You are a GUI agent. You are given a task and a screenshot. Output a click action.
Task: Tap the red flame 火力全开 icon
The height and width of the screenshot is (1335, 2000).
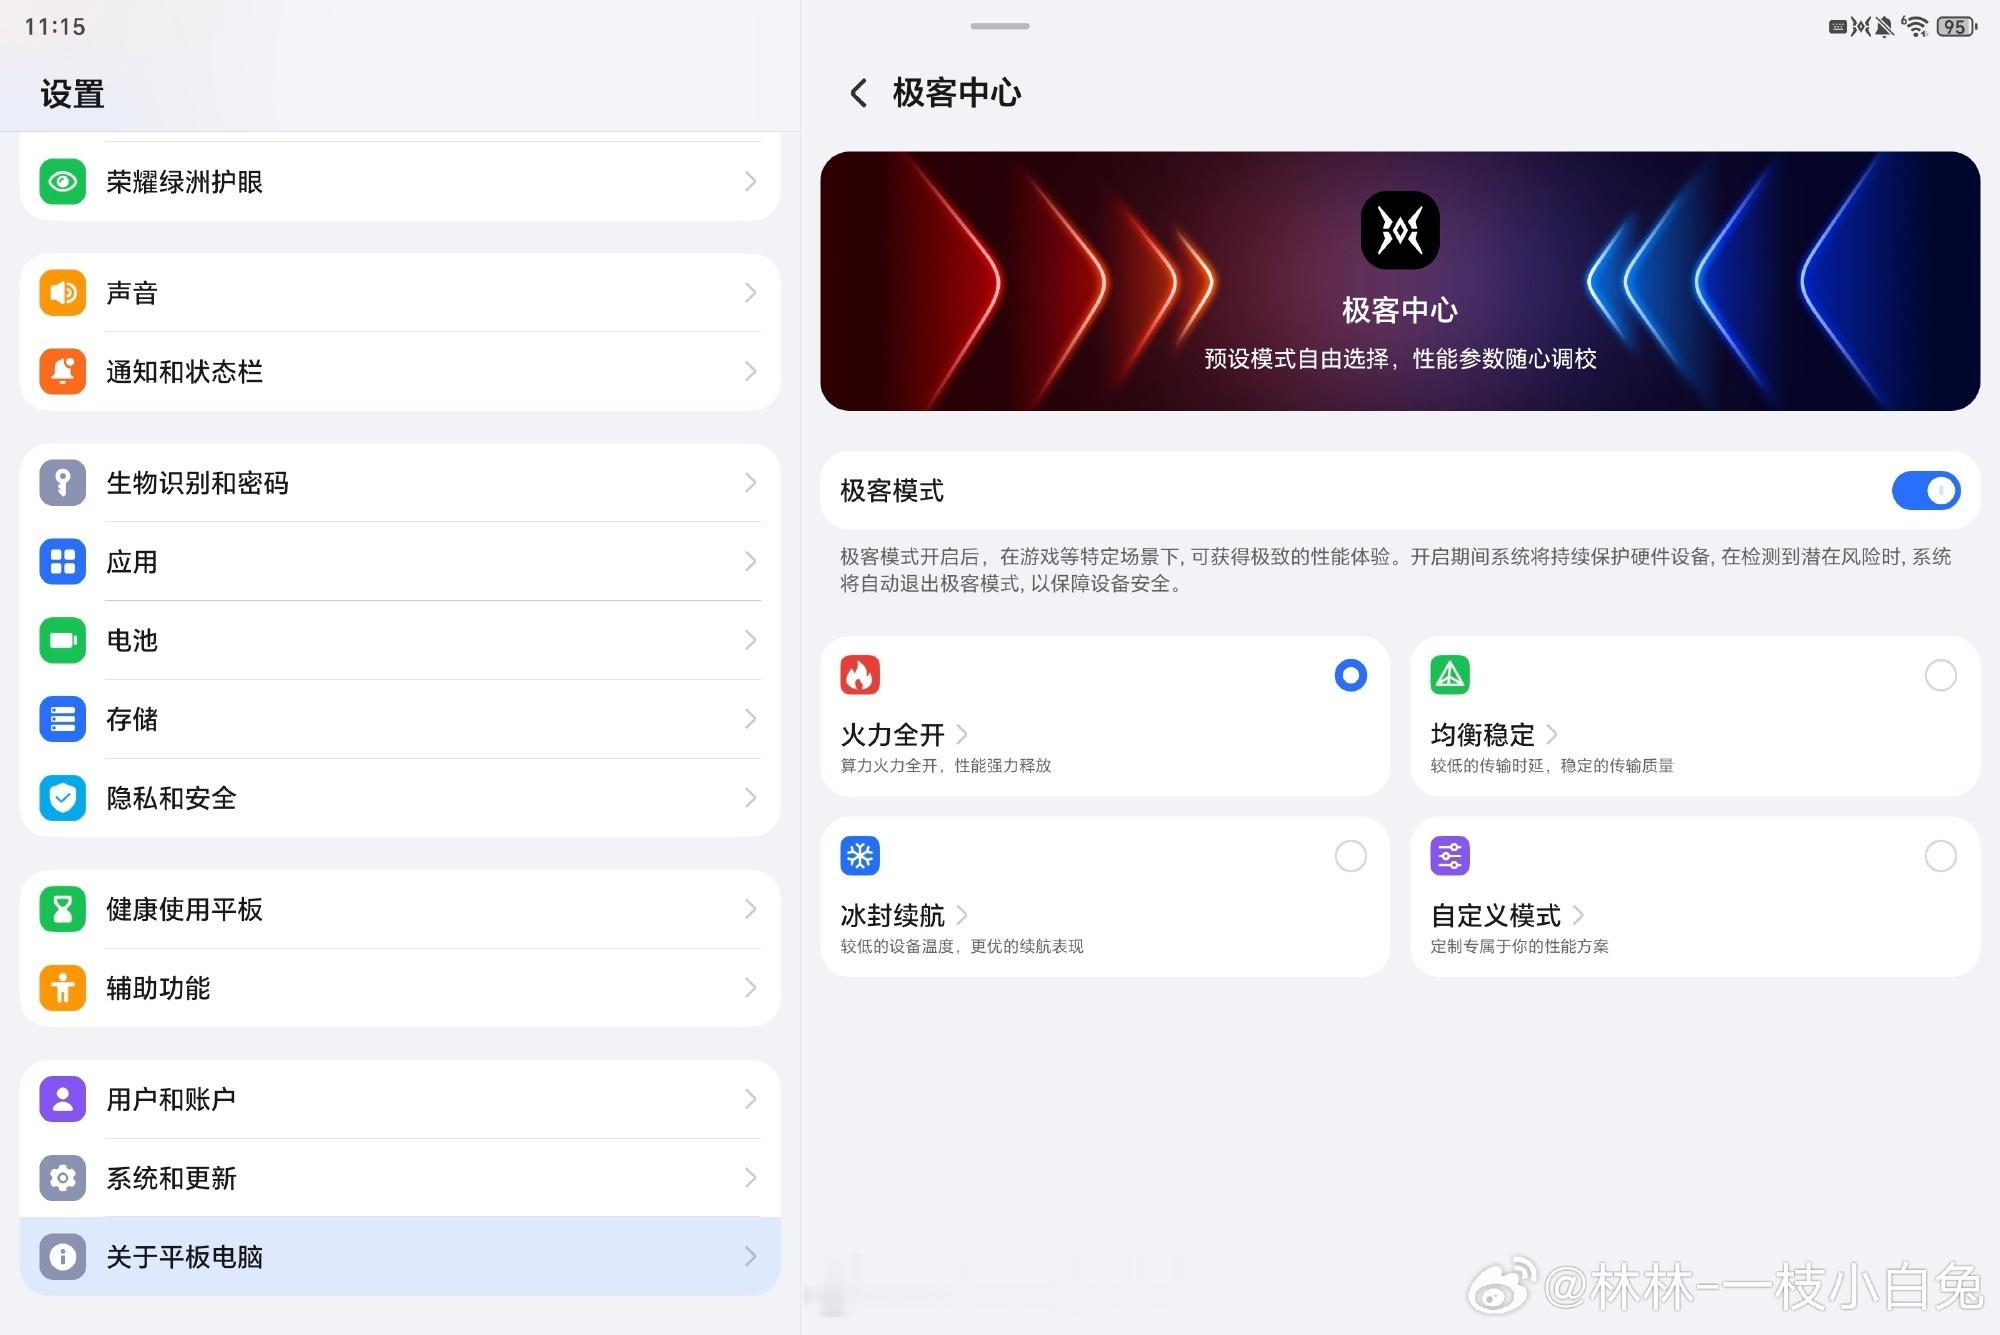pos(859,675)
